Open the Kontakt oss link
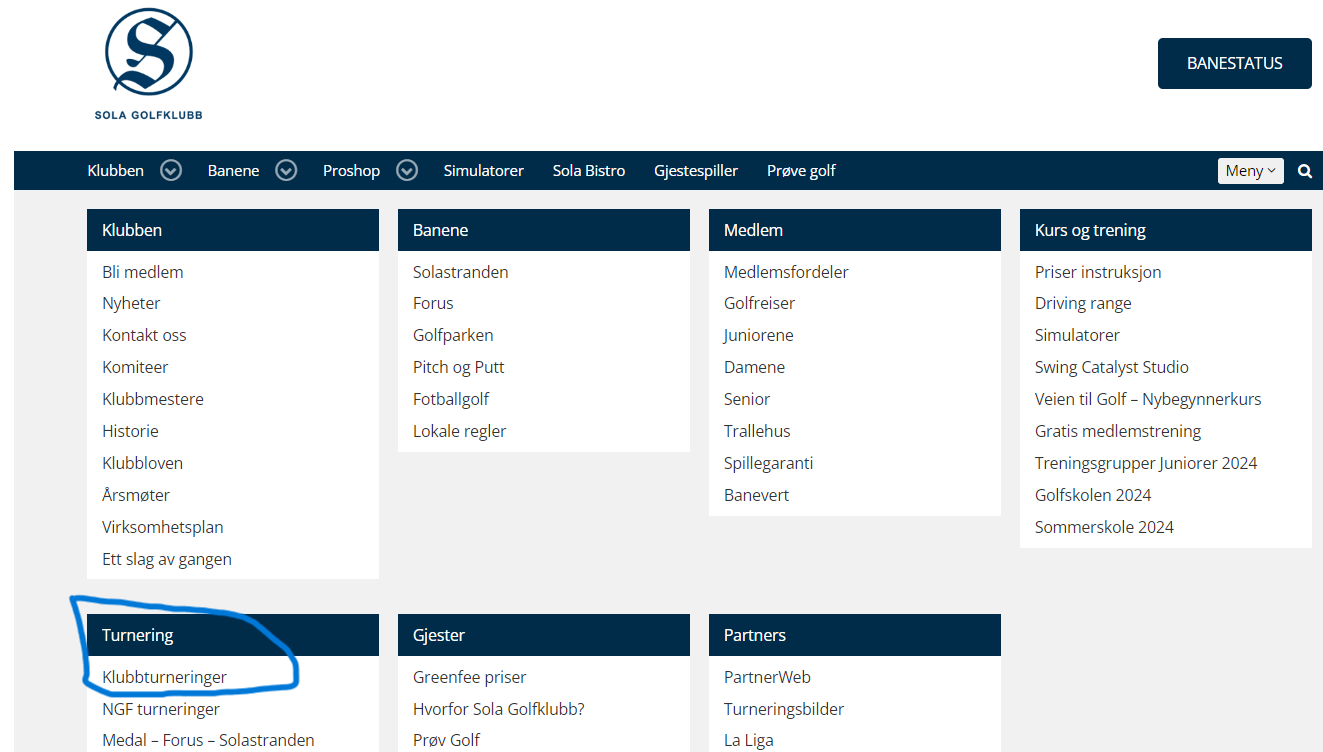 point(144,335)
